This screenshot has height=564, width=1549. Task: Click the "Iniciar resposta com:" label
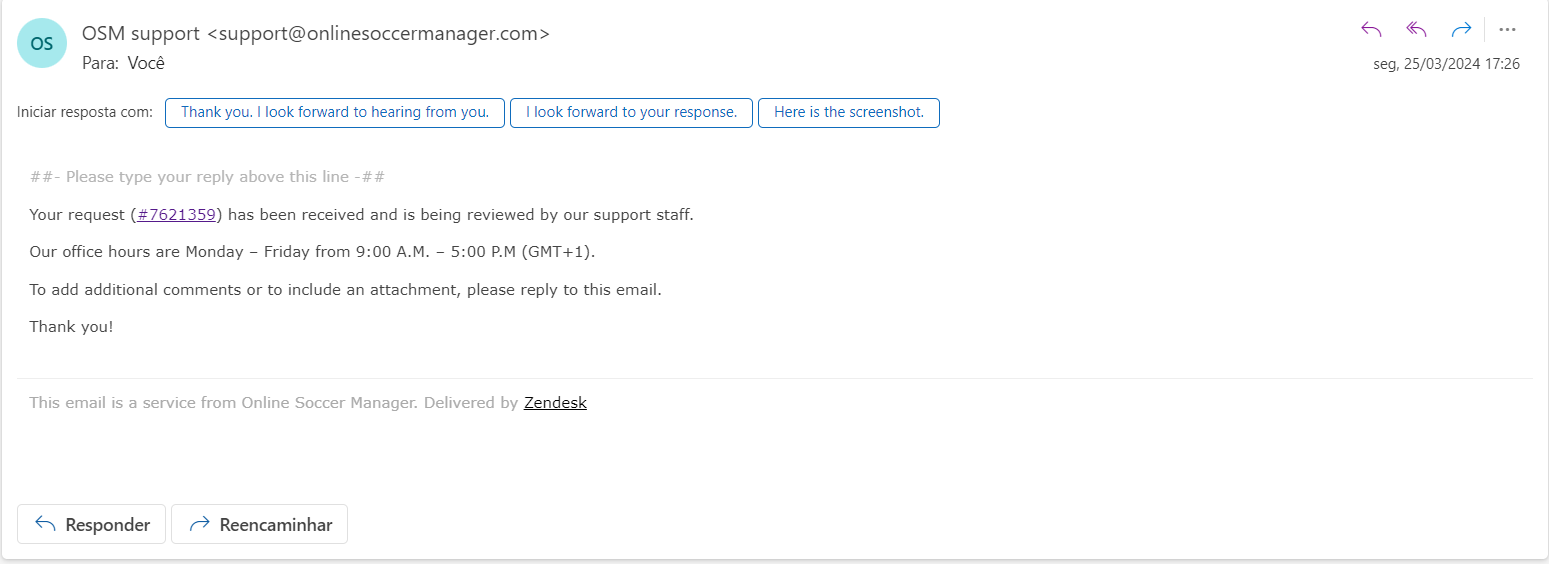85,112
